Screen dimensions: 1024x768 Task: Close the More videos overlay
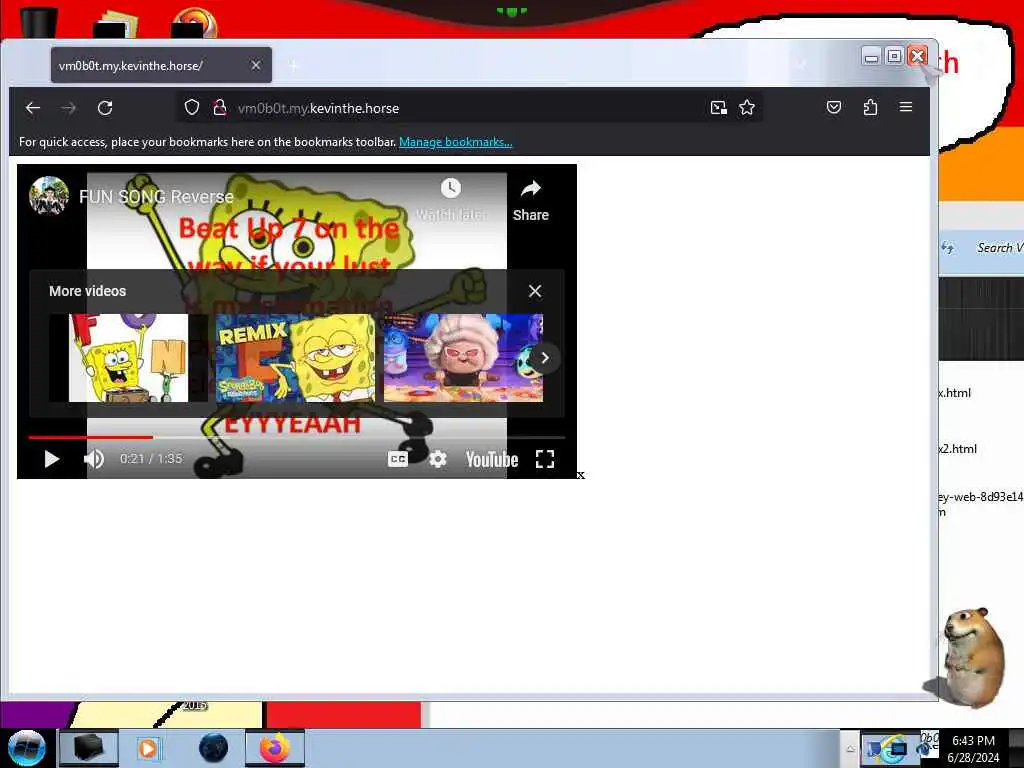click(x=535, y=291)
